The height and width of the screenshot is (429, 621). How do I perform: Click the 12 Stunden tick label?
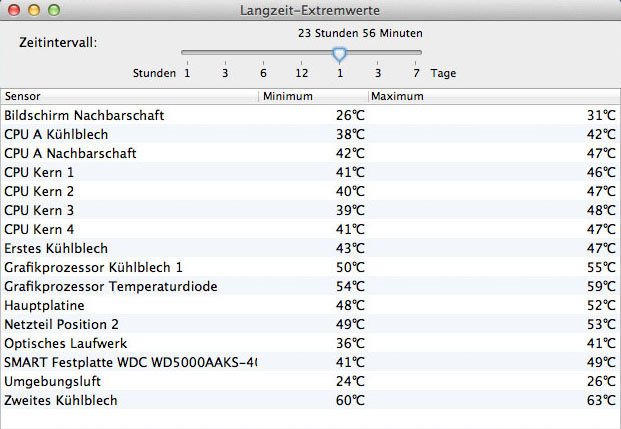pos(301,73)
